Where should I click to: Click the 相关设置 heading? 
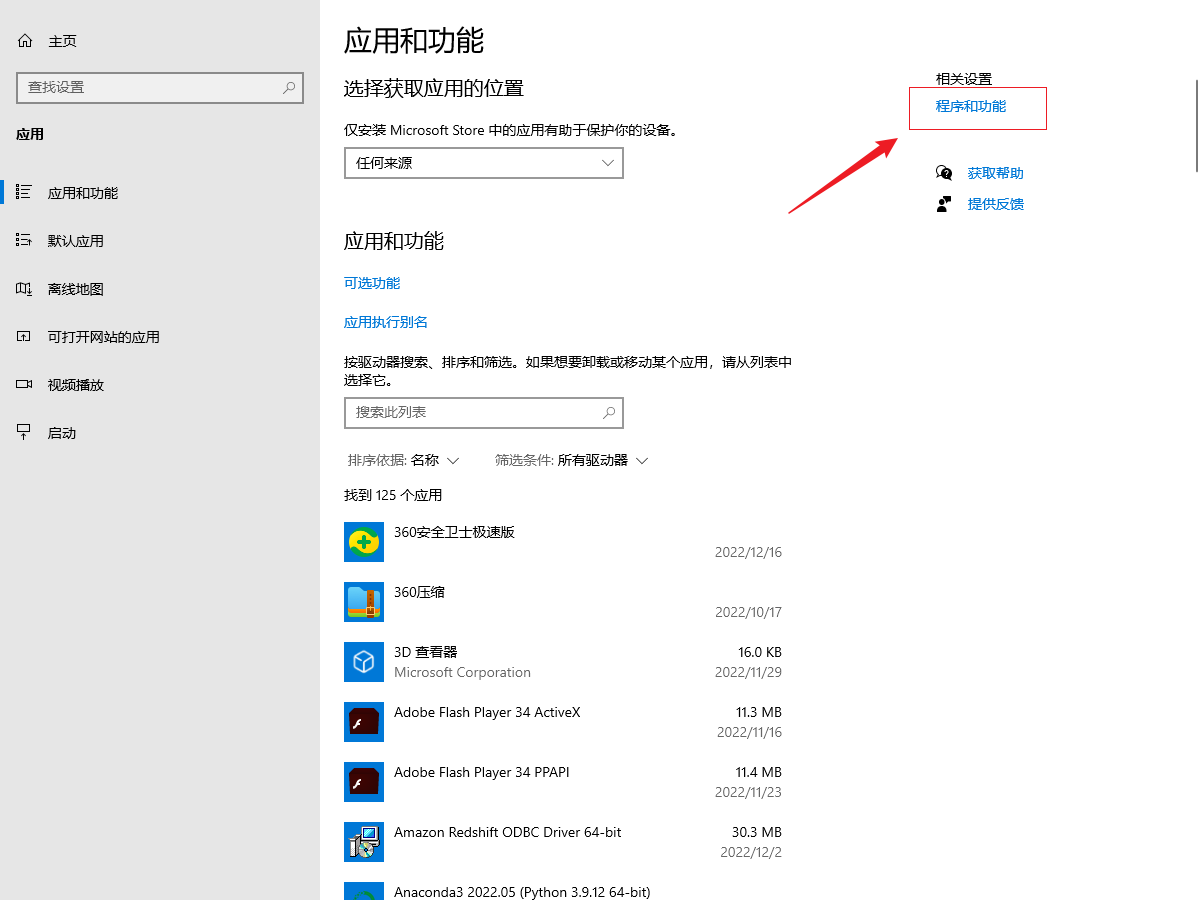click(x=964, y=79)
